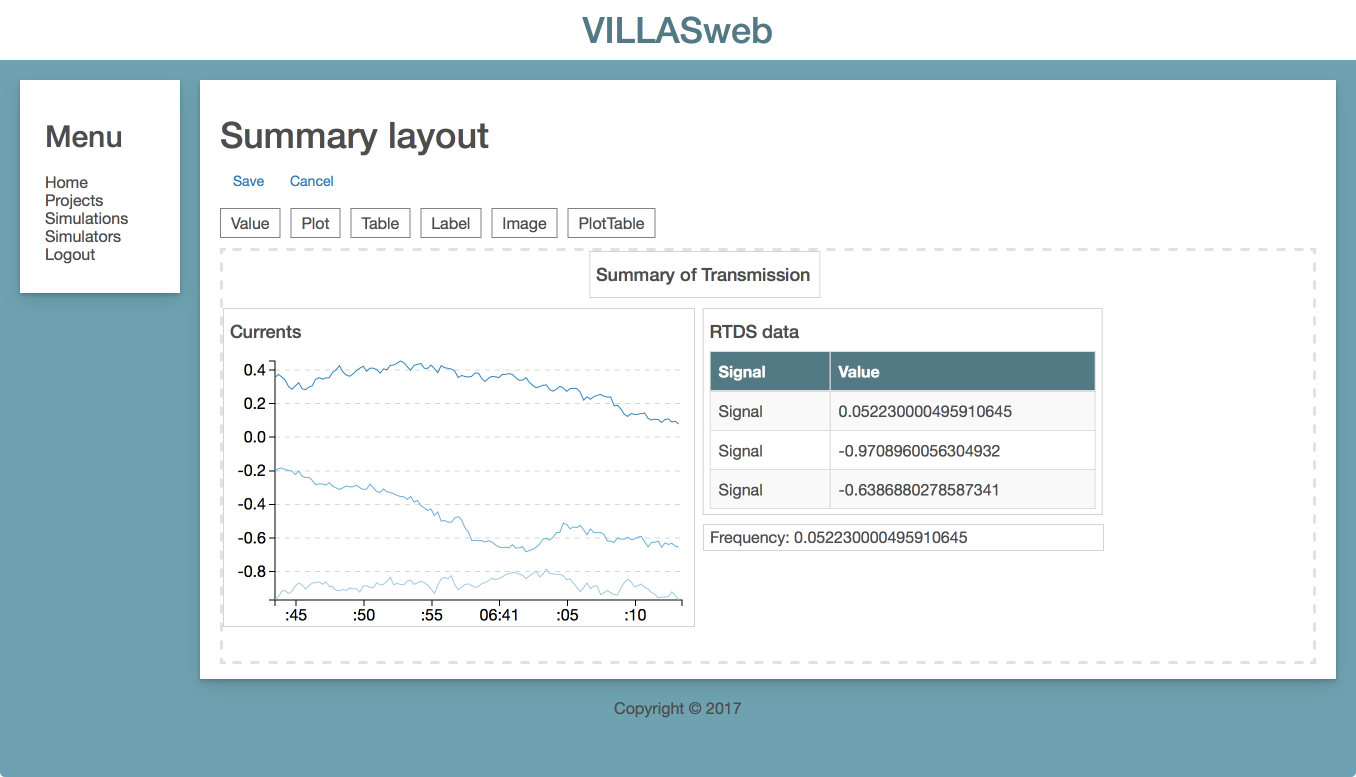Log out via the Logout link

[70, 254]
